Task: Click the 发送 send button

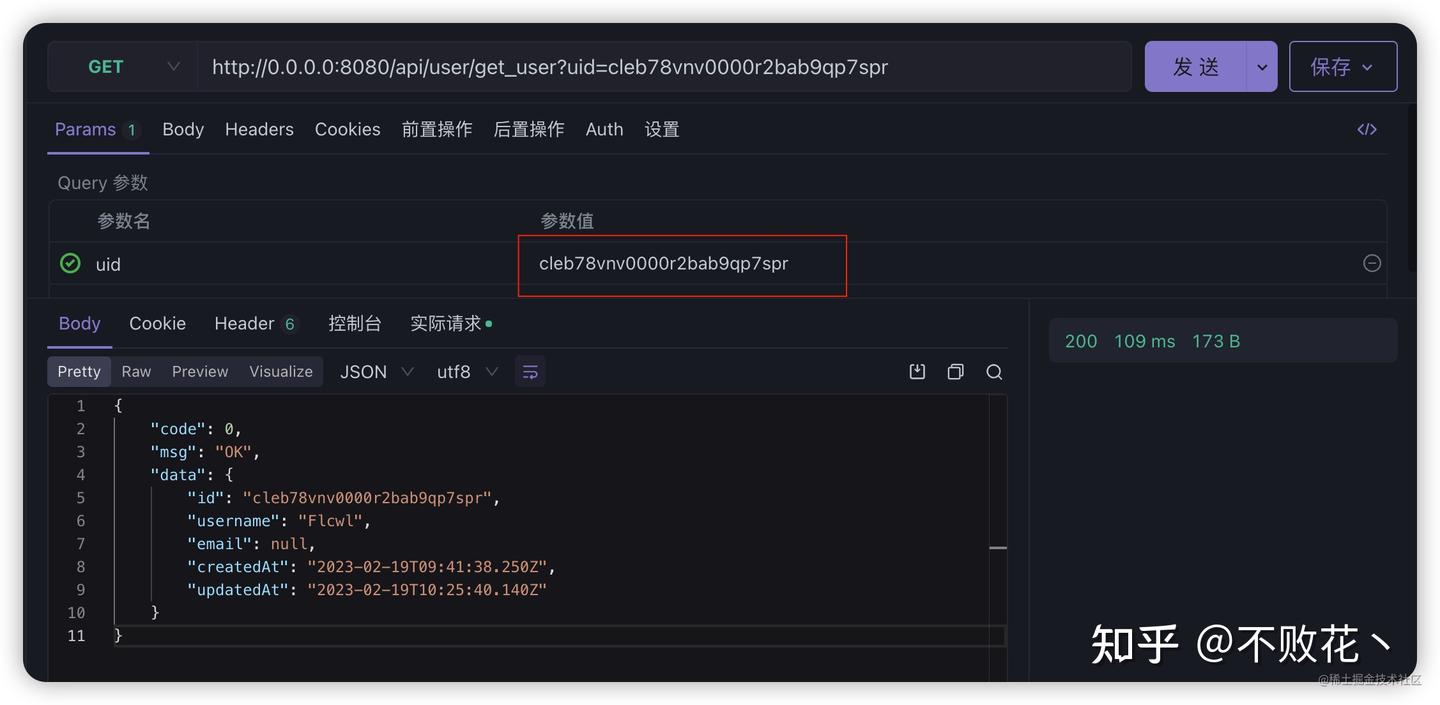Action: pos(1196,67)
